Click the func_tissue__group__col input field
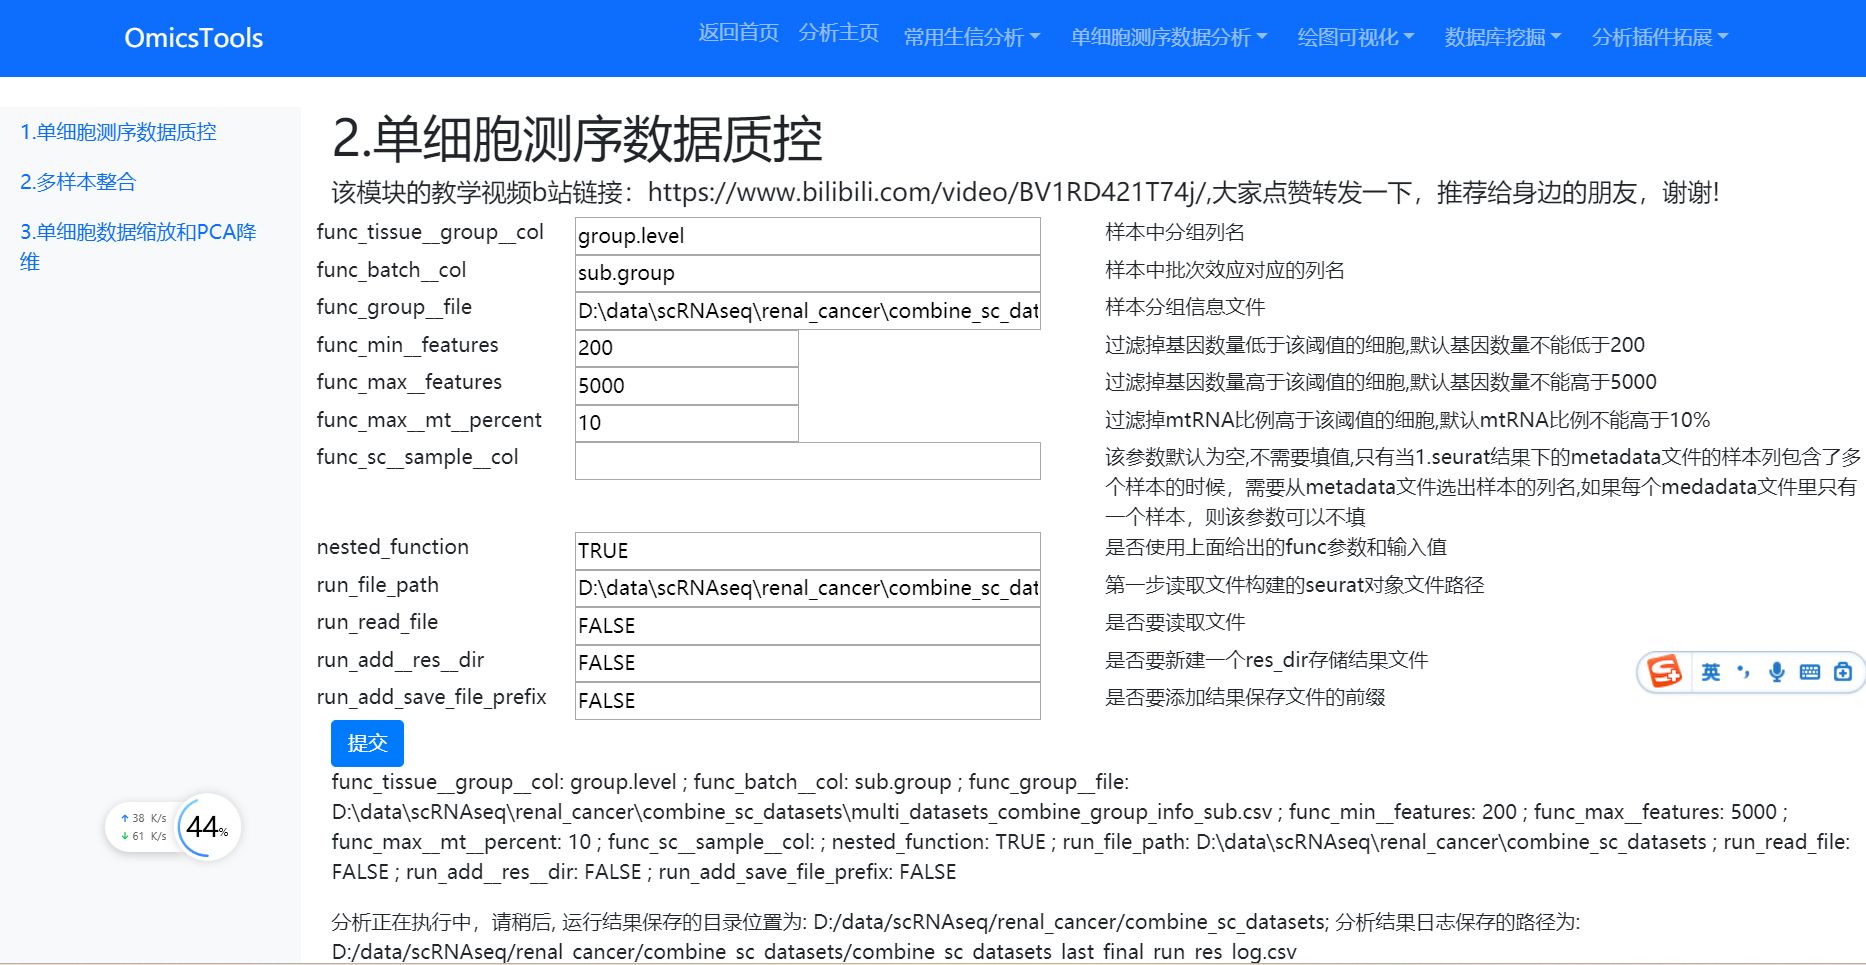1866x965 pixels. pyautogui.click(x=808, y=236)
